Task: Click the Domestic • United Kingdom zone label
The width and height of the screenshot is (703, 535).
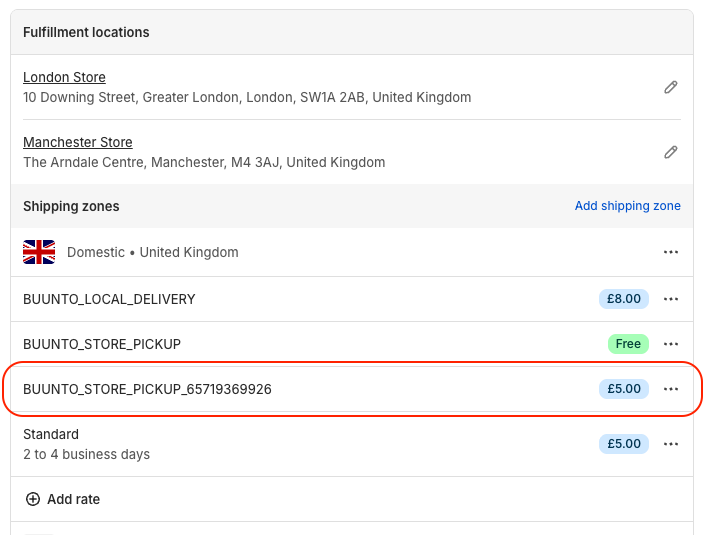Action: click(153, 252)
